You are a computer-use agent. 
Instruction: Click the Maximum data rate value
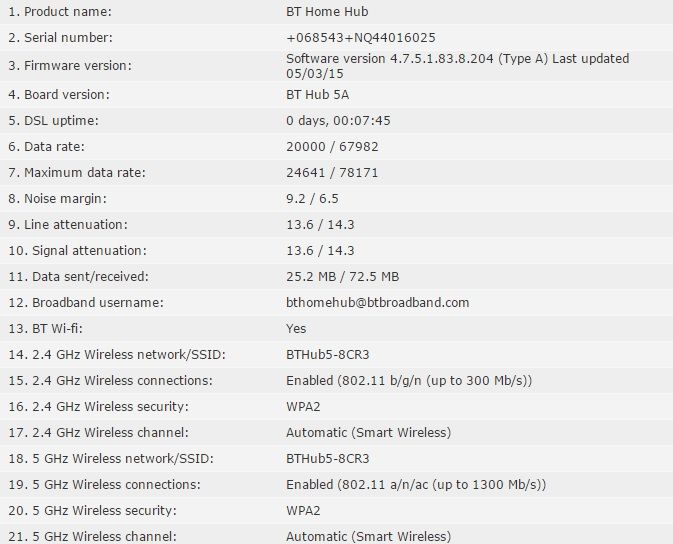332,173
